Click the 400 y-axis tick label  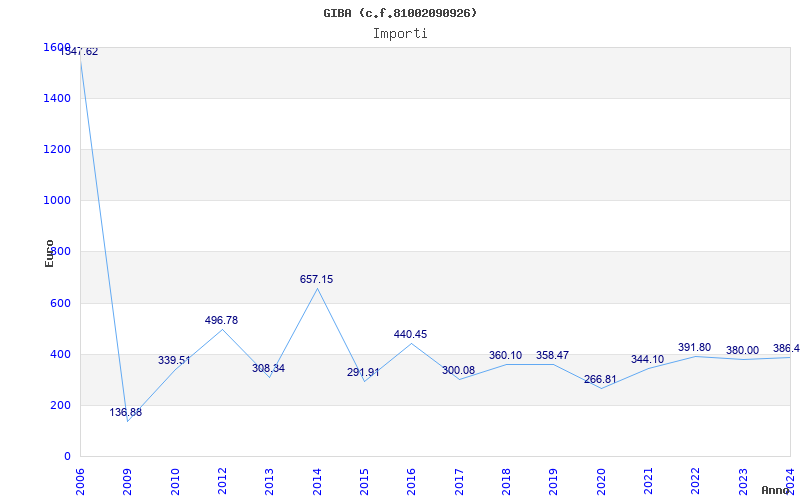pyautogui.click(x=60, y=354)
